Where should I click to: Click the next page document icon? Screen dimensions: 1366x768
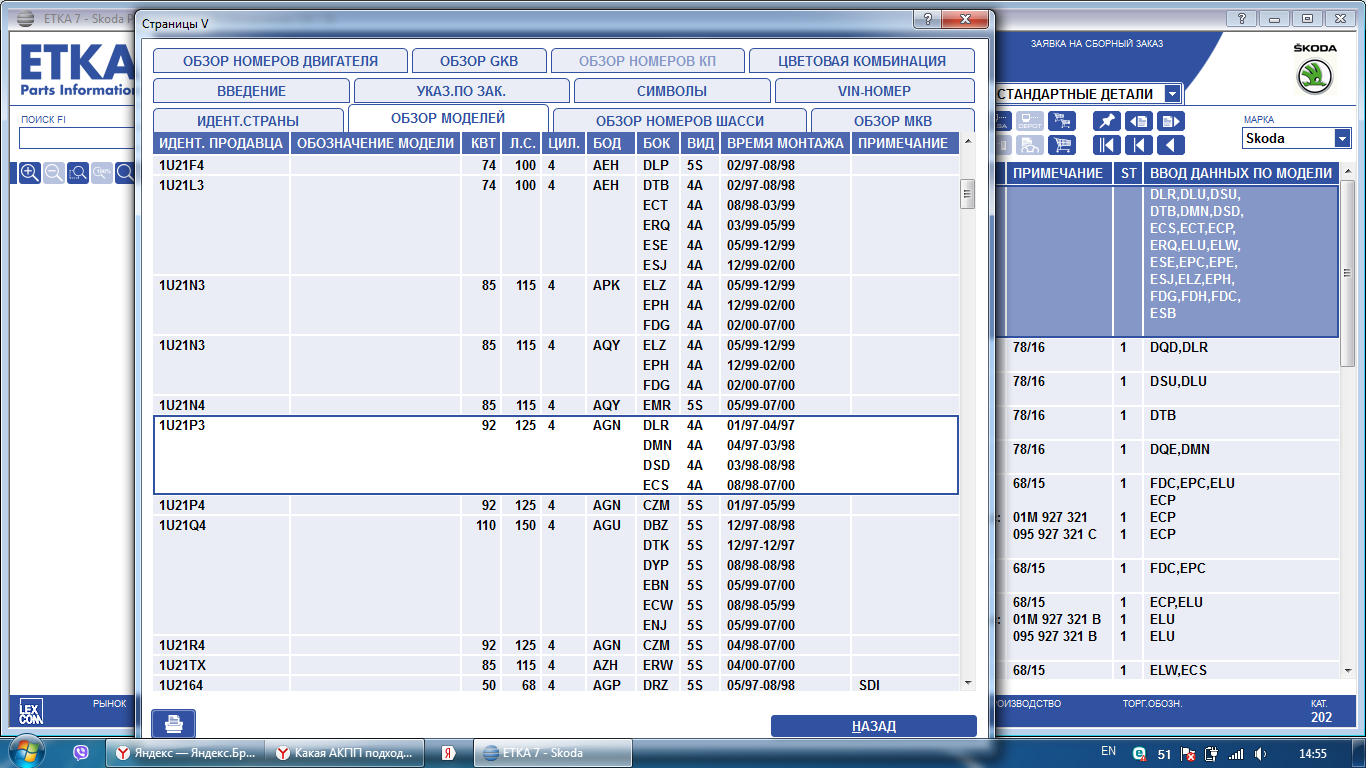1170,121
